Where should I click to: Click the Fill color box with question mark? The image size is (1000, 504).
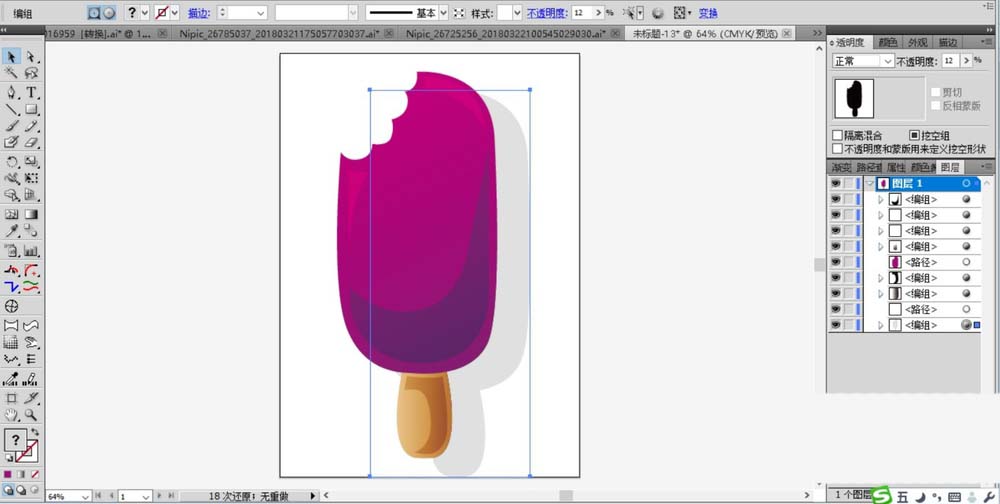[x=15, y=440]
